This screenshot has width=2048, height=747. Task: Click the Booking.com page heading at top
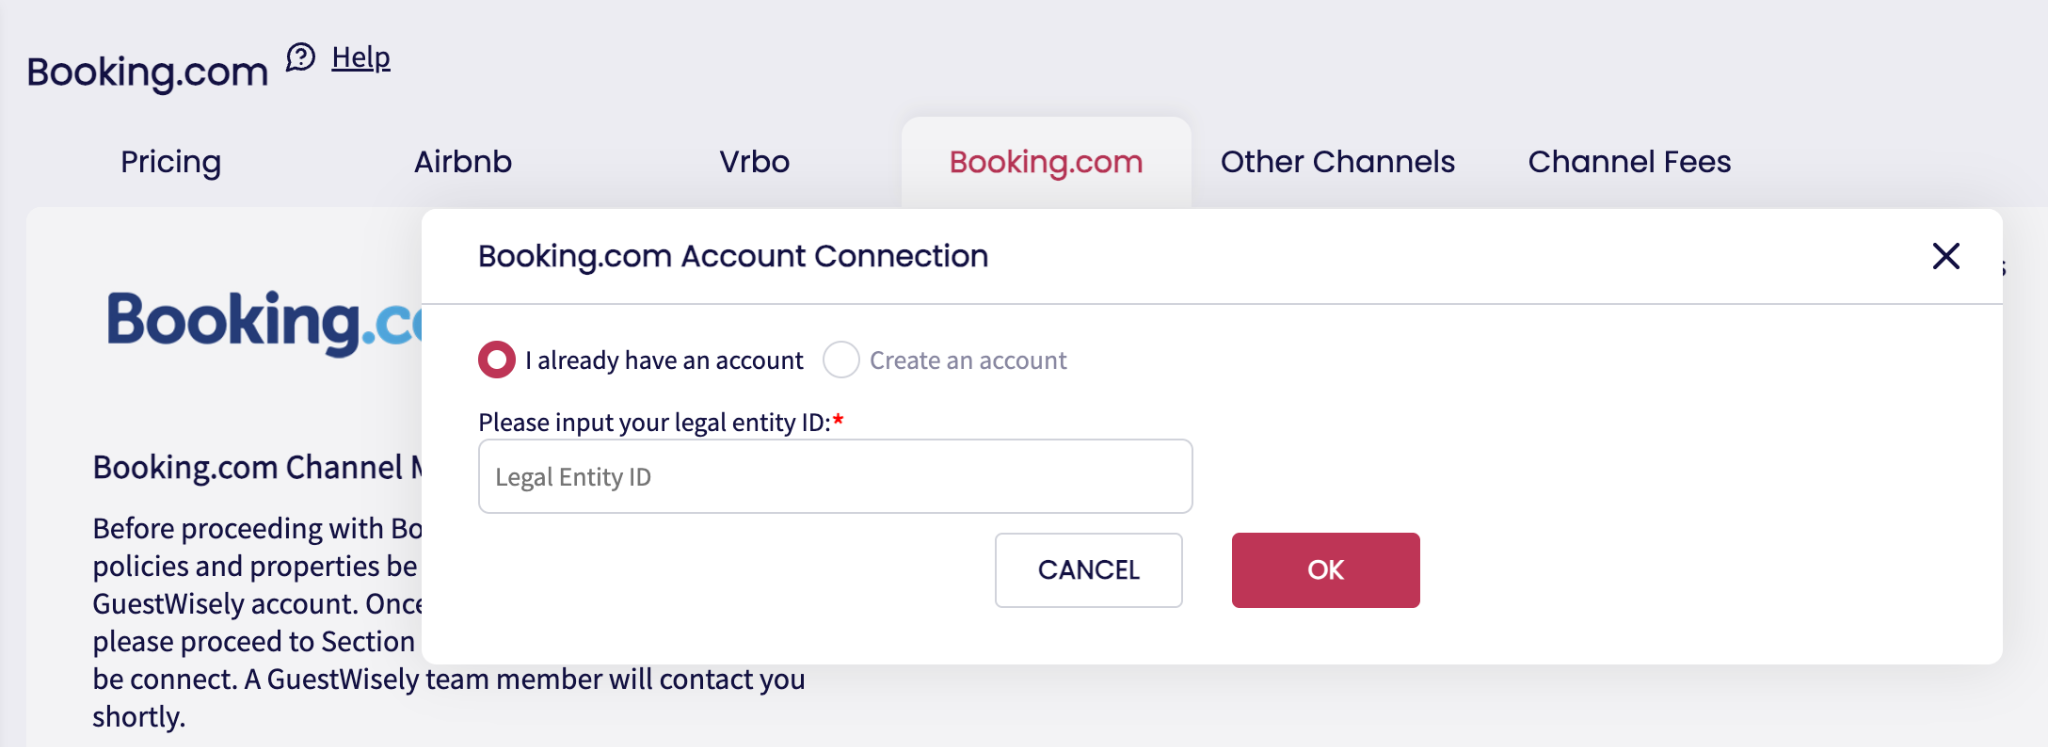pos(147,72)
